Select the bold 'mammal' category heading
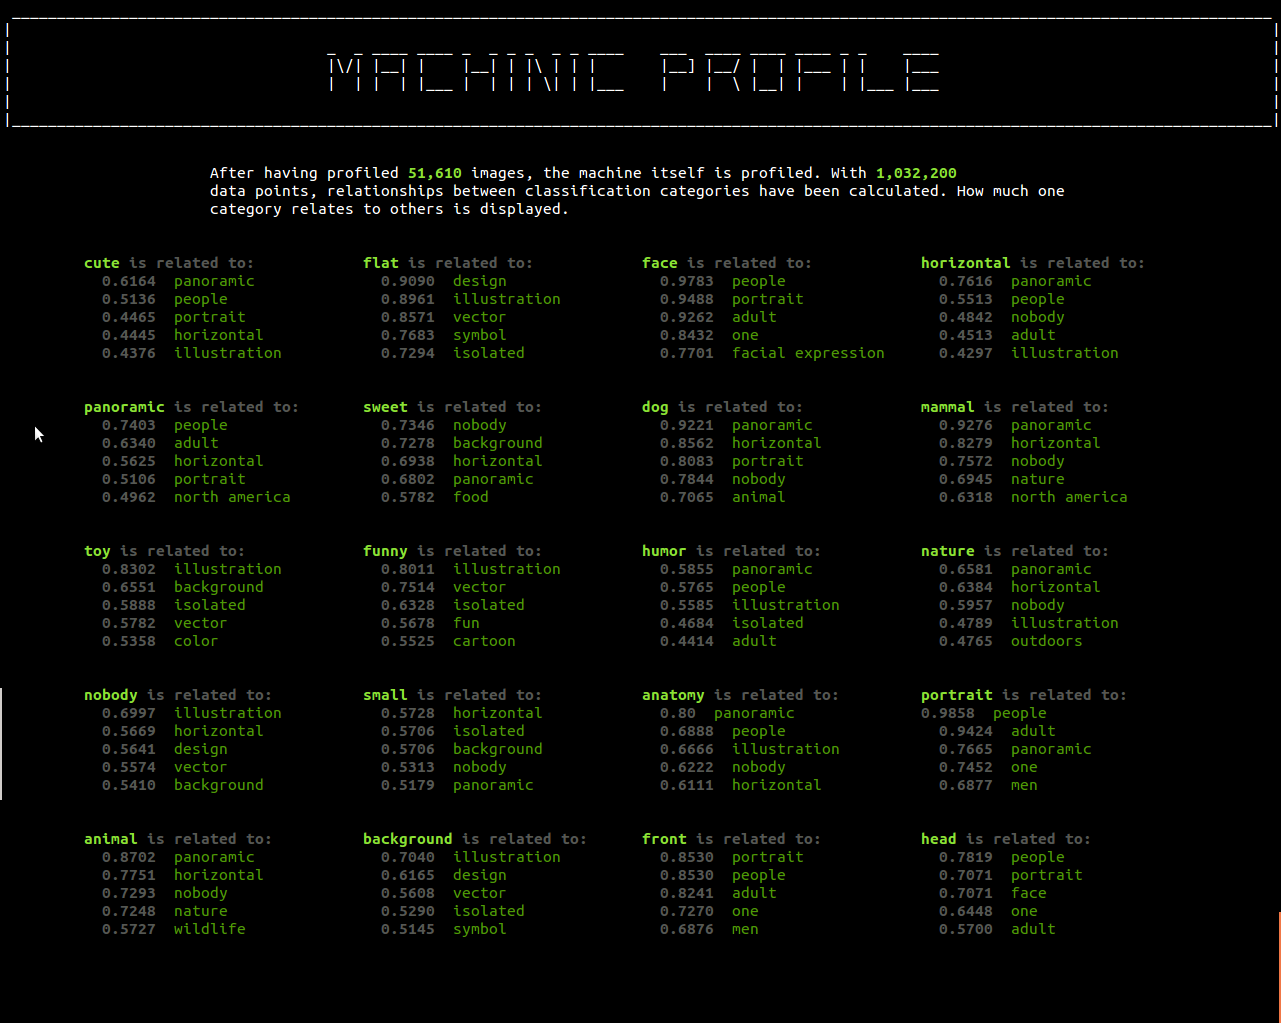Screen dimensions: 1281x1023 click(x=948, y=407)
